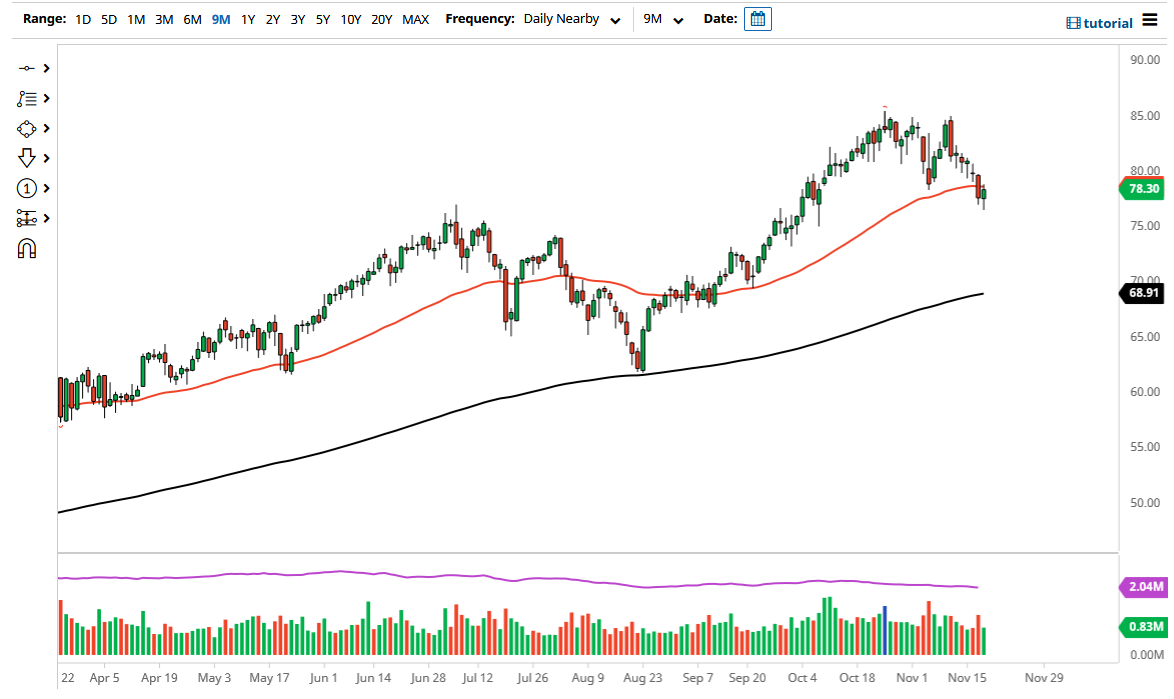This screenshot has height=699, width=1174.
Task: Open the Daily Nearby frequency dropdown
Action: coord(573,18)
